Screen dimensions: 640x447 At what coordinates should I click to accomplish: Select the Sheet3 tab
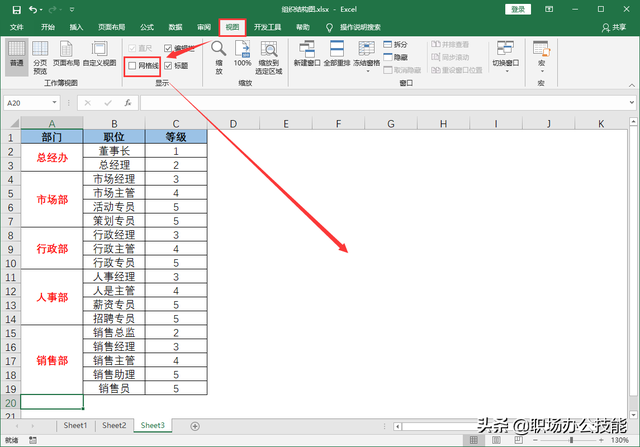(x=153, y=425)
